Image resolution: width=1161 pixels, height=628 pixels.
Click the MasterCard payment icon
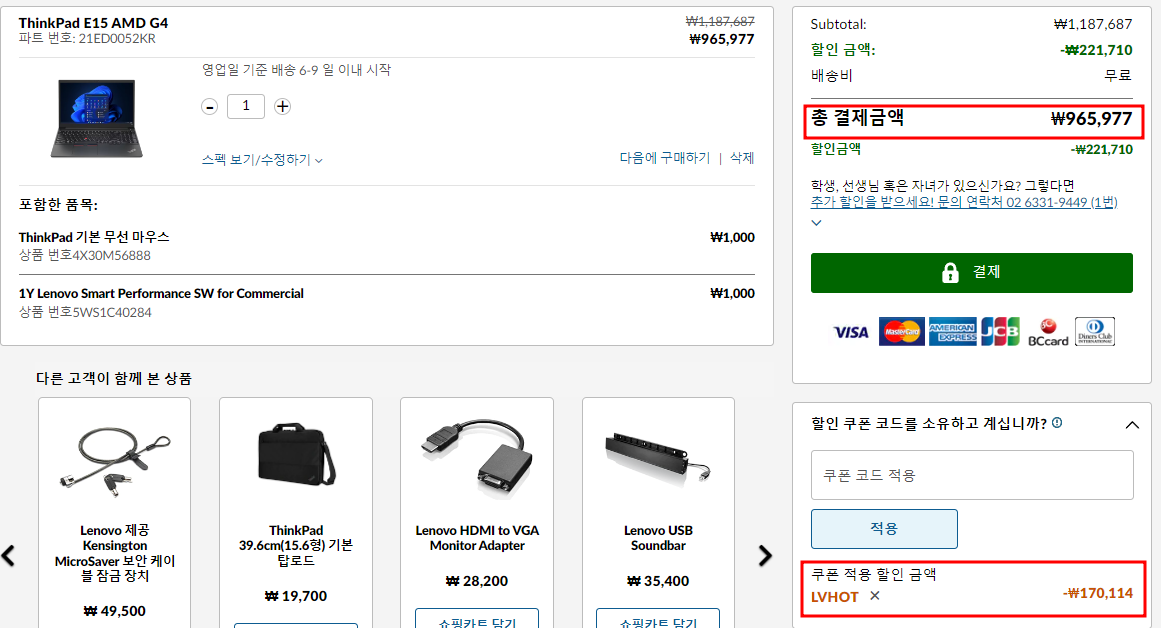(902, 332)
